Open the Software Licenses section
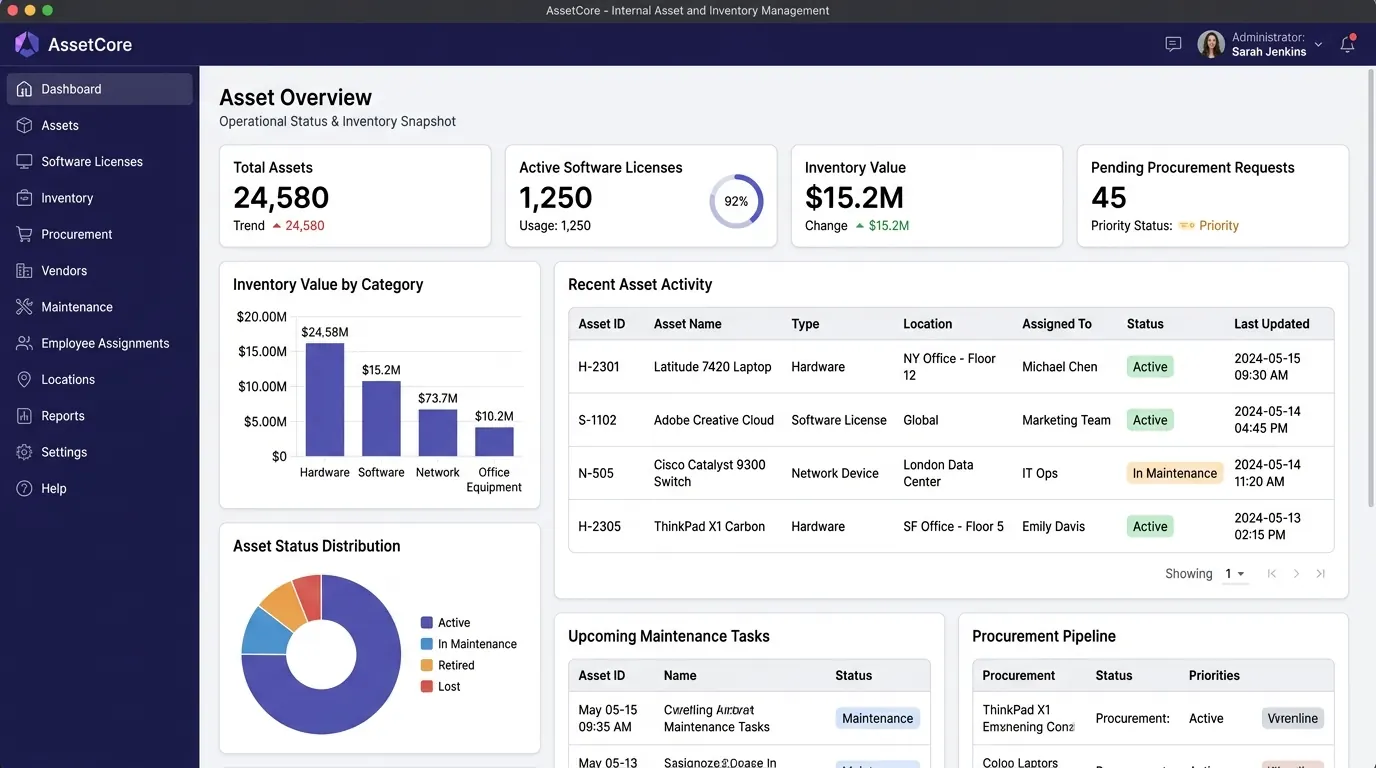1376x768 pixels. (92, 161)
